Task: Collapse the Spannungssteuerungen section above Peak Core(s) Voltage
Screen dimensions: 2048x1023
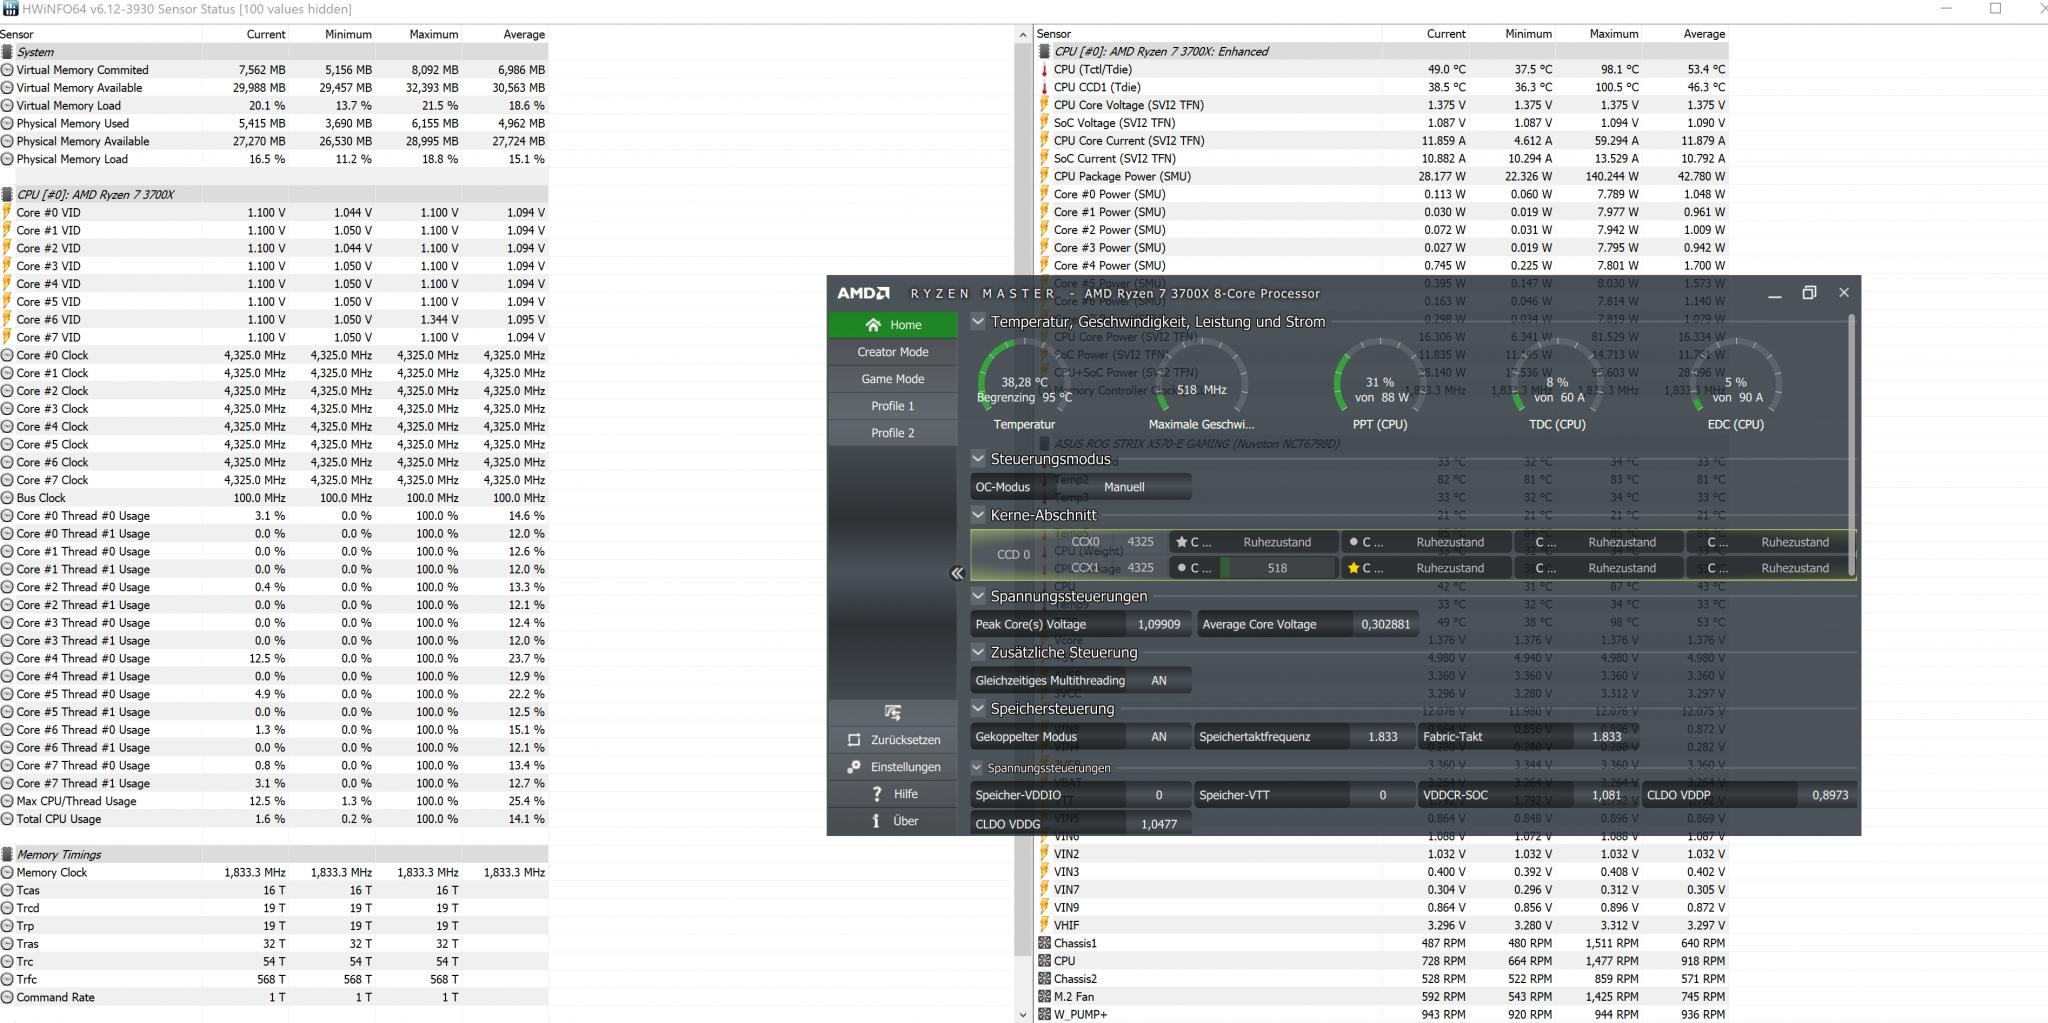Action: coord(978,596)
